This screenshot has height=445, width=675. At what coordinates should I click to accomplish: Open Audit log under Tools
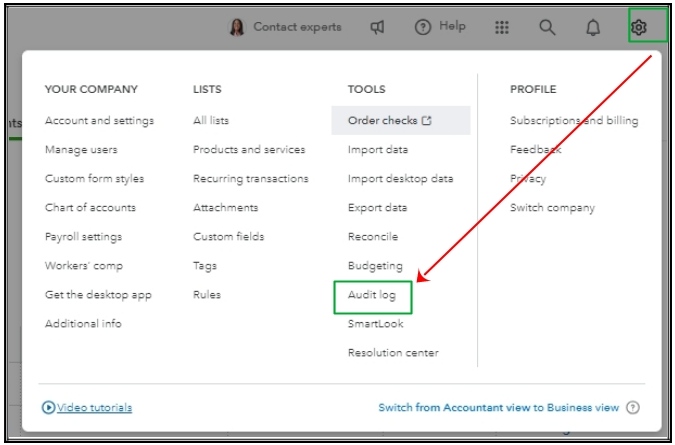[373, 296]
